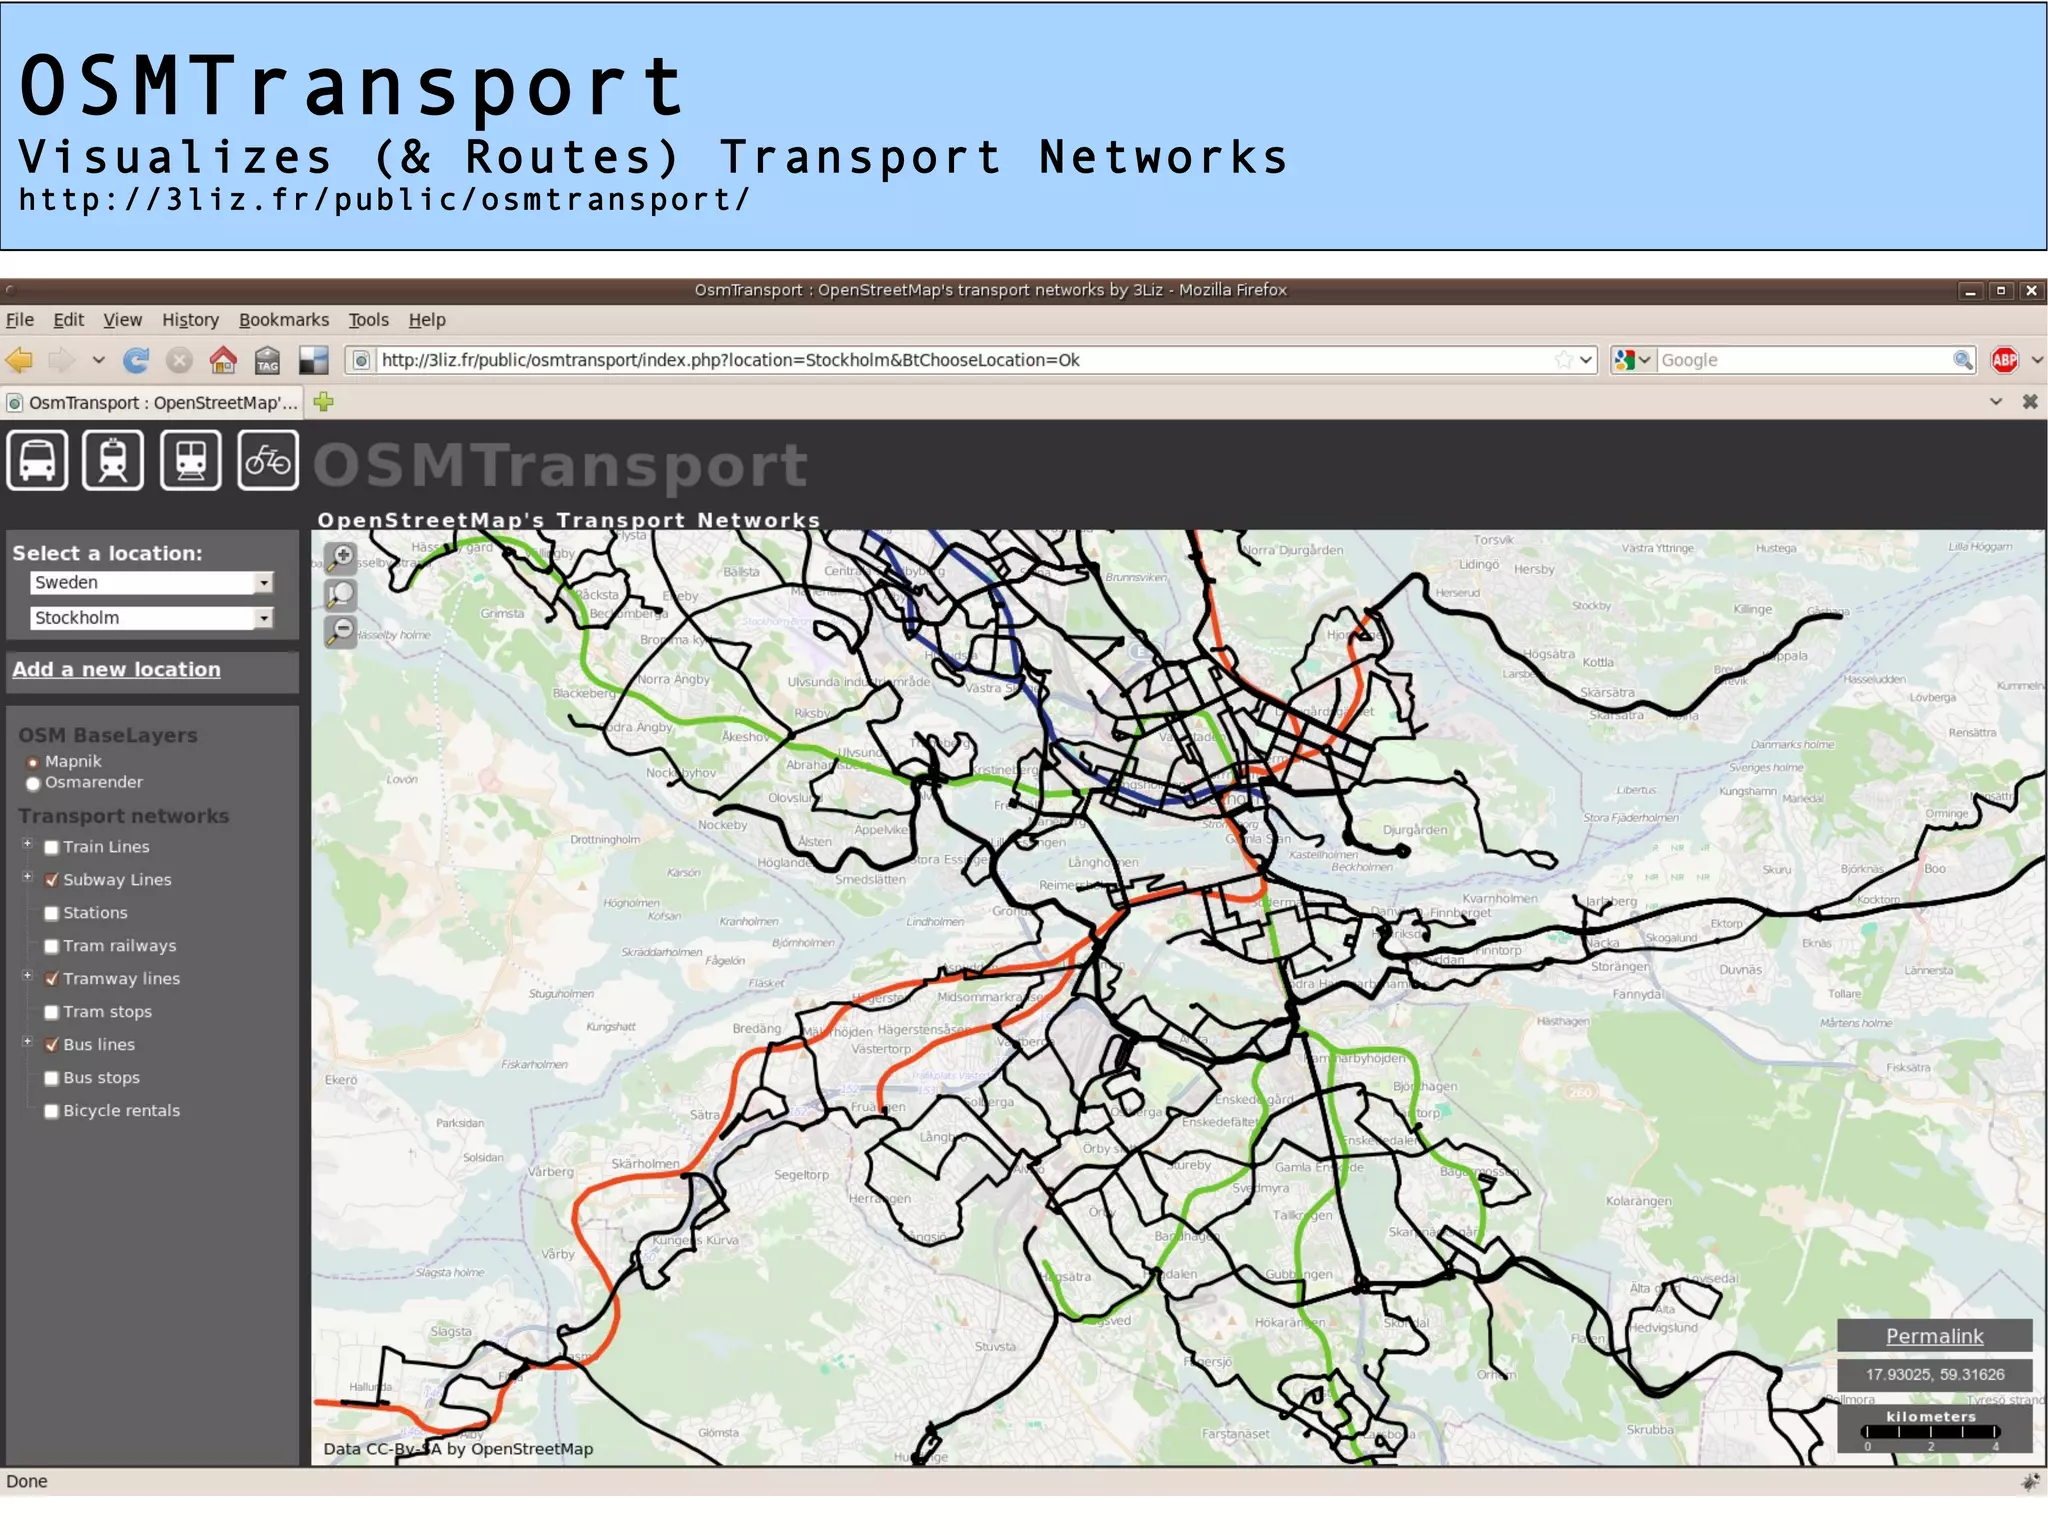Image resolution: width=2048 pixels, height=1535 pixels.
Task: Select the Mapnik base layer
Action: pos(33,762)
